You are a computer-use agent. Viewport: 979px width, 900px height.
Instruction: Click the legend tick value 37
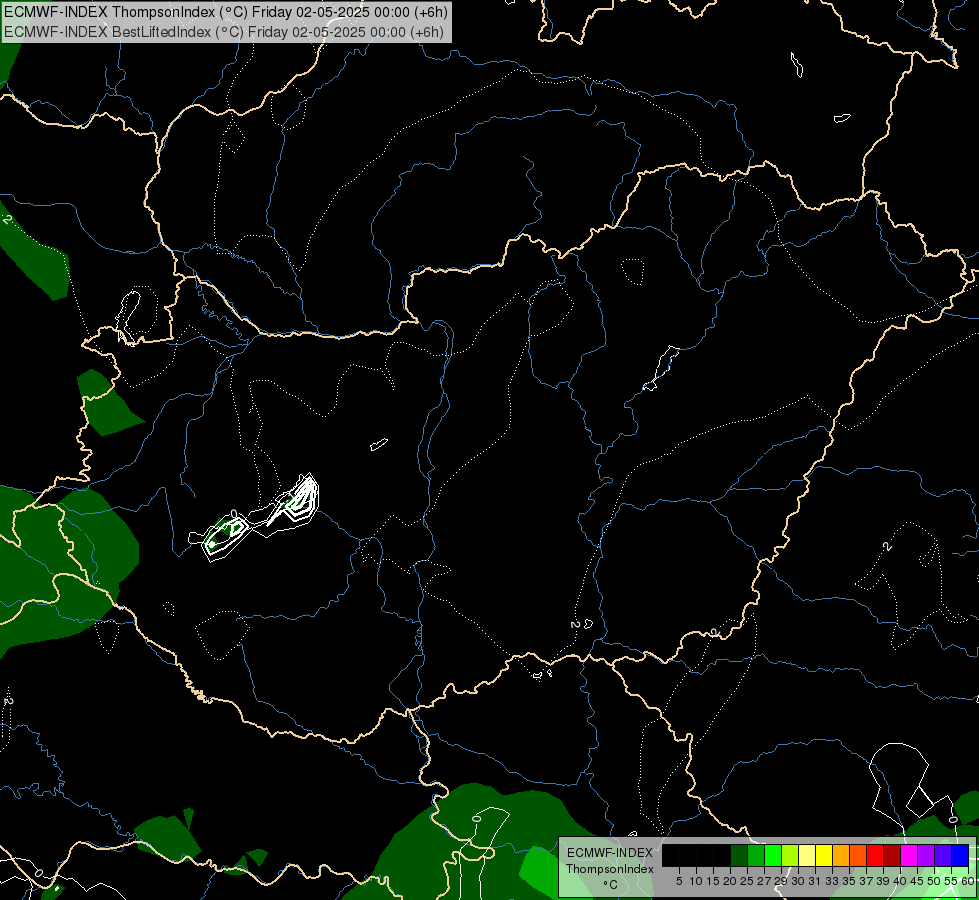click(x=865, y=881)
